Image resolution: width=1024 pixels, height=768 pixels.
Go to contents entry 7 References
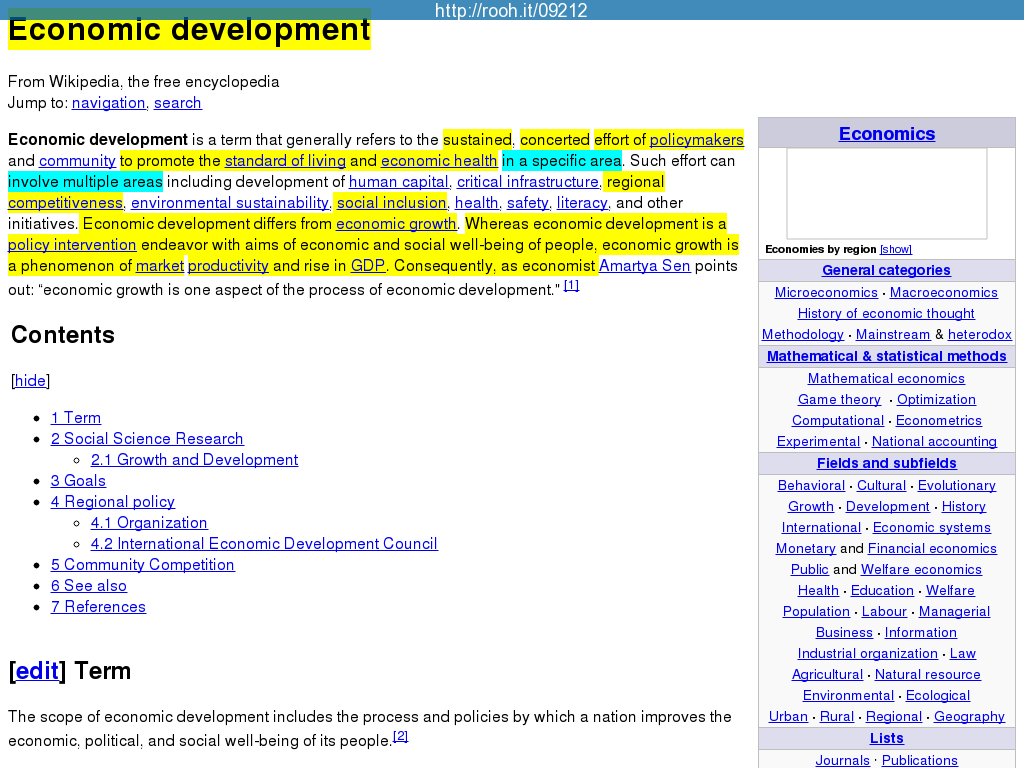98,607
